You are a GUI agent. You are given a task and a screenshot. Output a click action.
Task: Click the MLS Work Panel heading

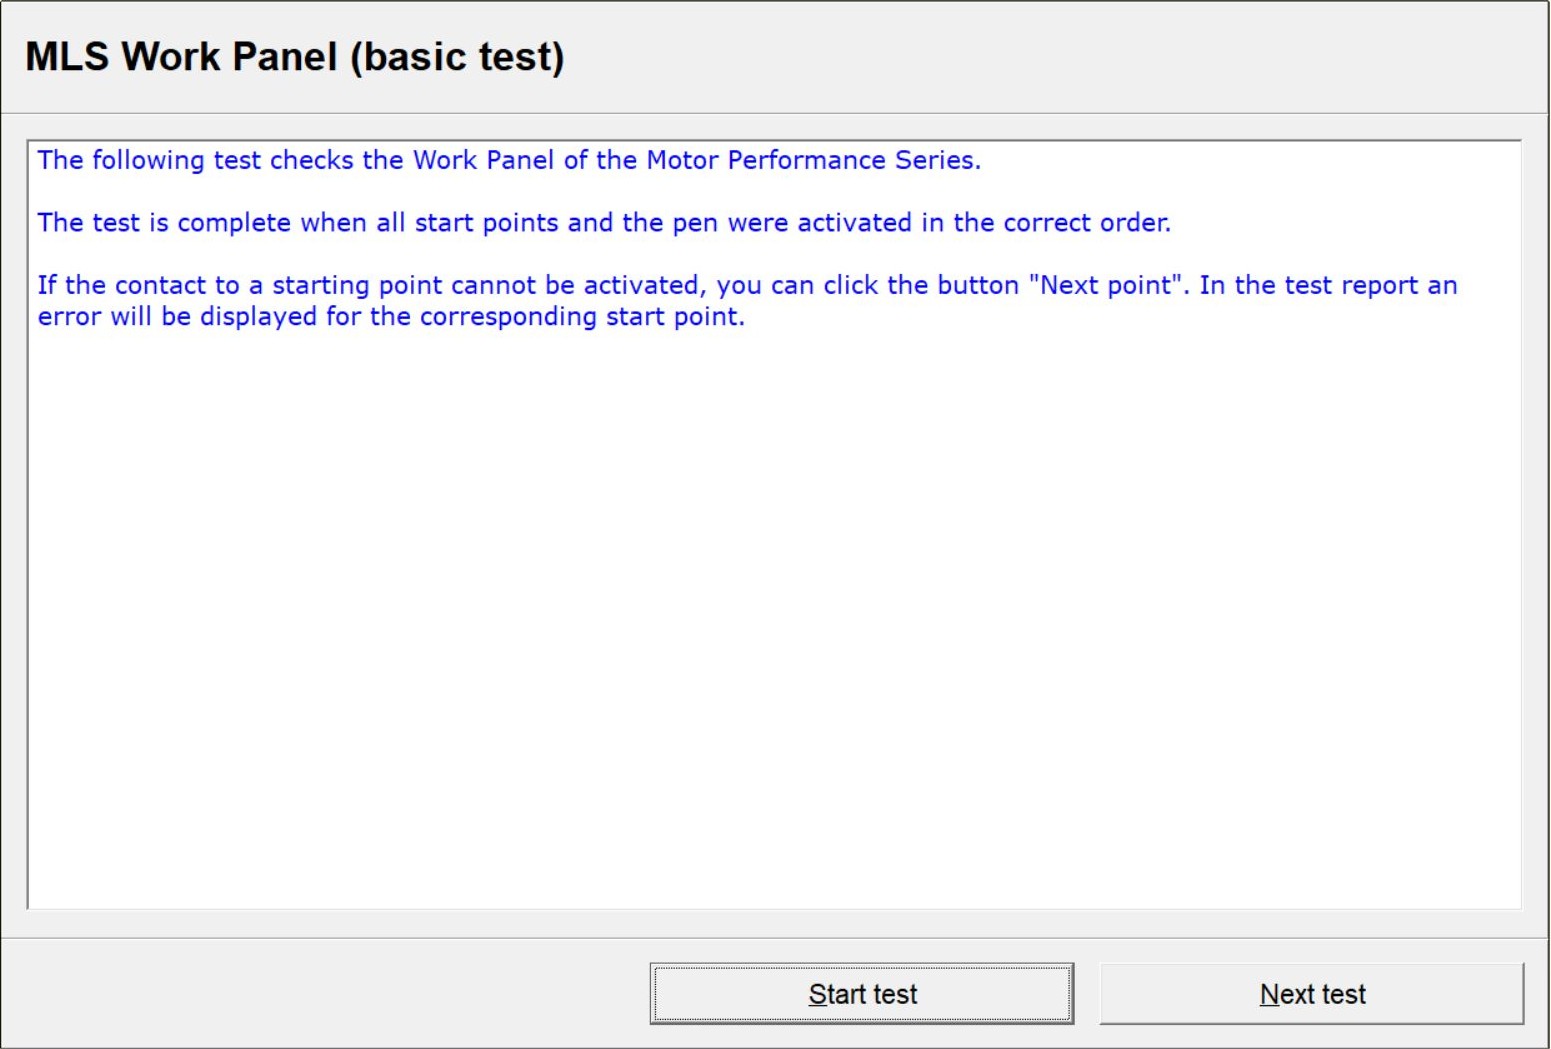[x=294, y=57]
